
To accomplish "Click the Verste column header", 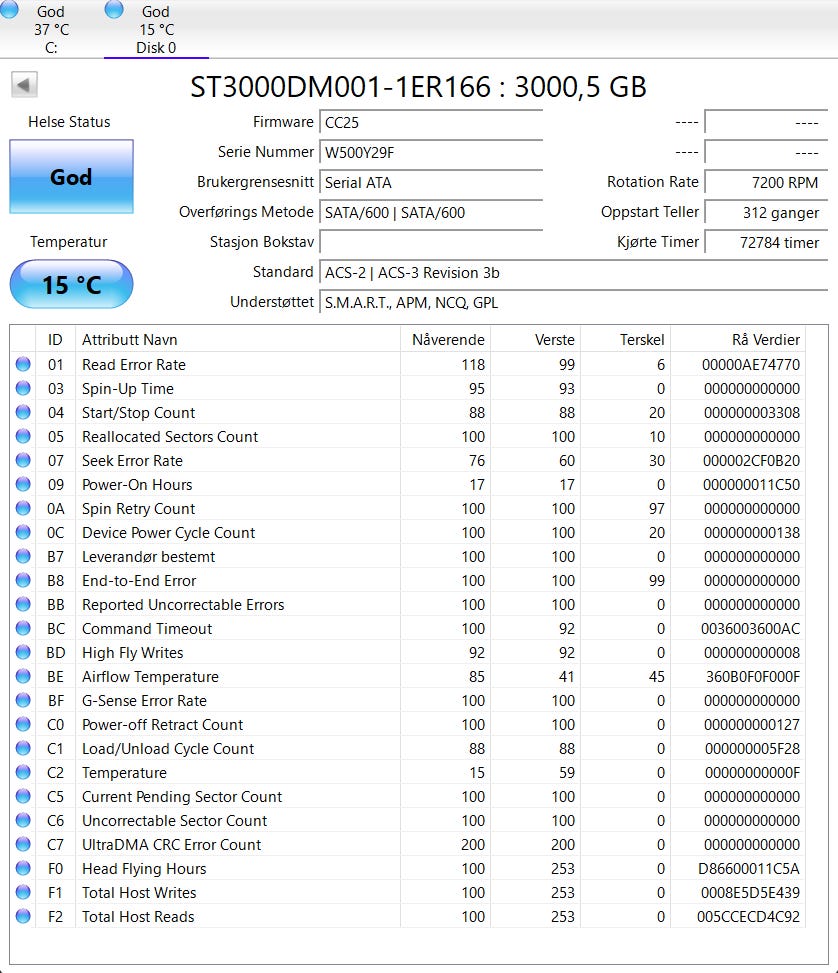I will (x=535, y=339).
